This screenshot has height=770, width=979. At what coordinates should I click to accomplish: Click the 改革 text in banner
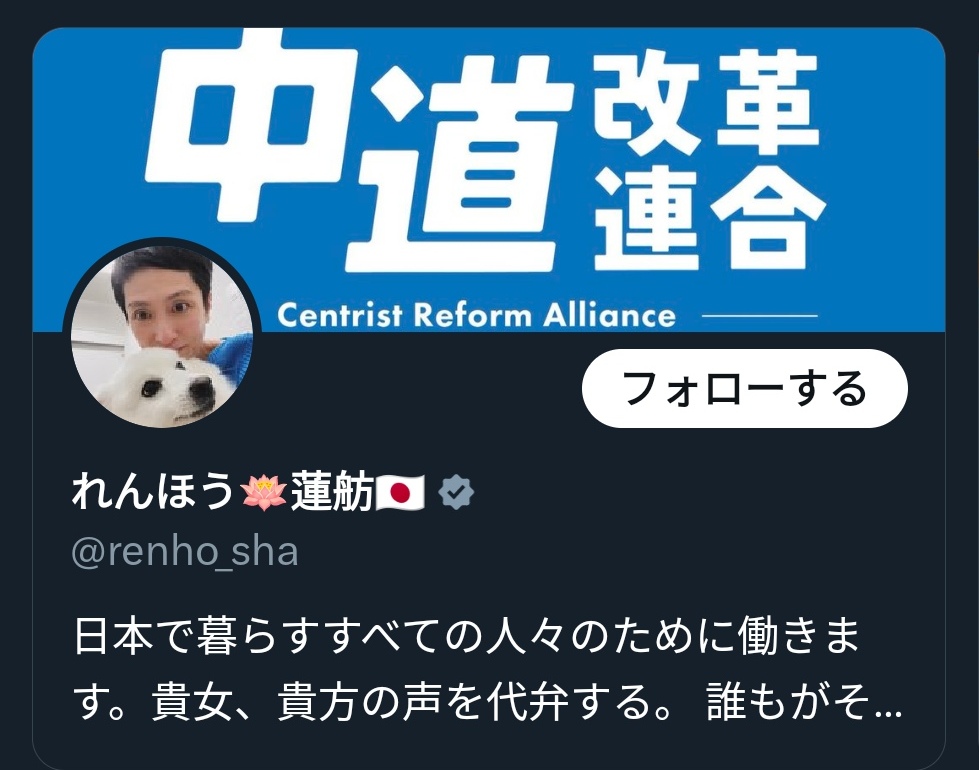pyautogui.click(x=706, y=104)
